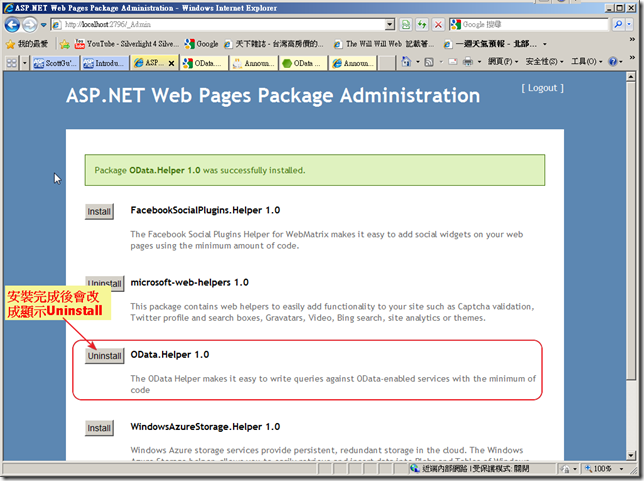Install WindowsAzureStorage.Helper 1.0

pos(99,428)
